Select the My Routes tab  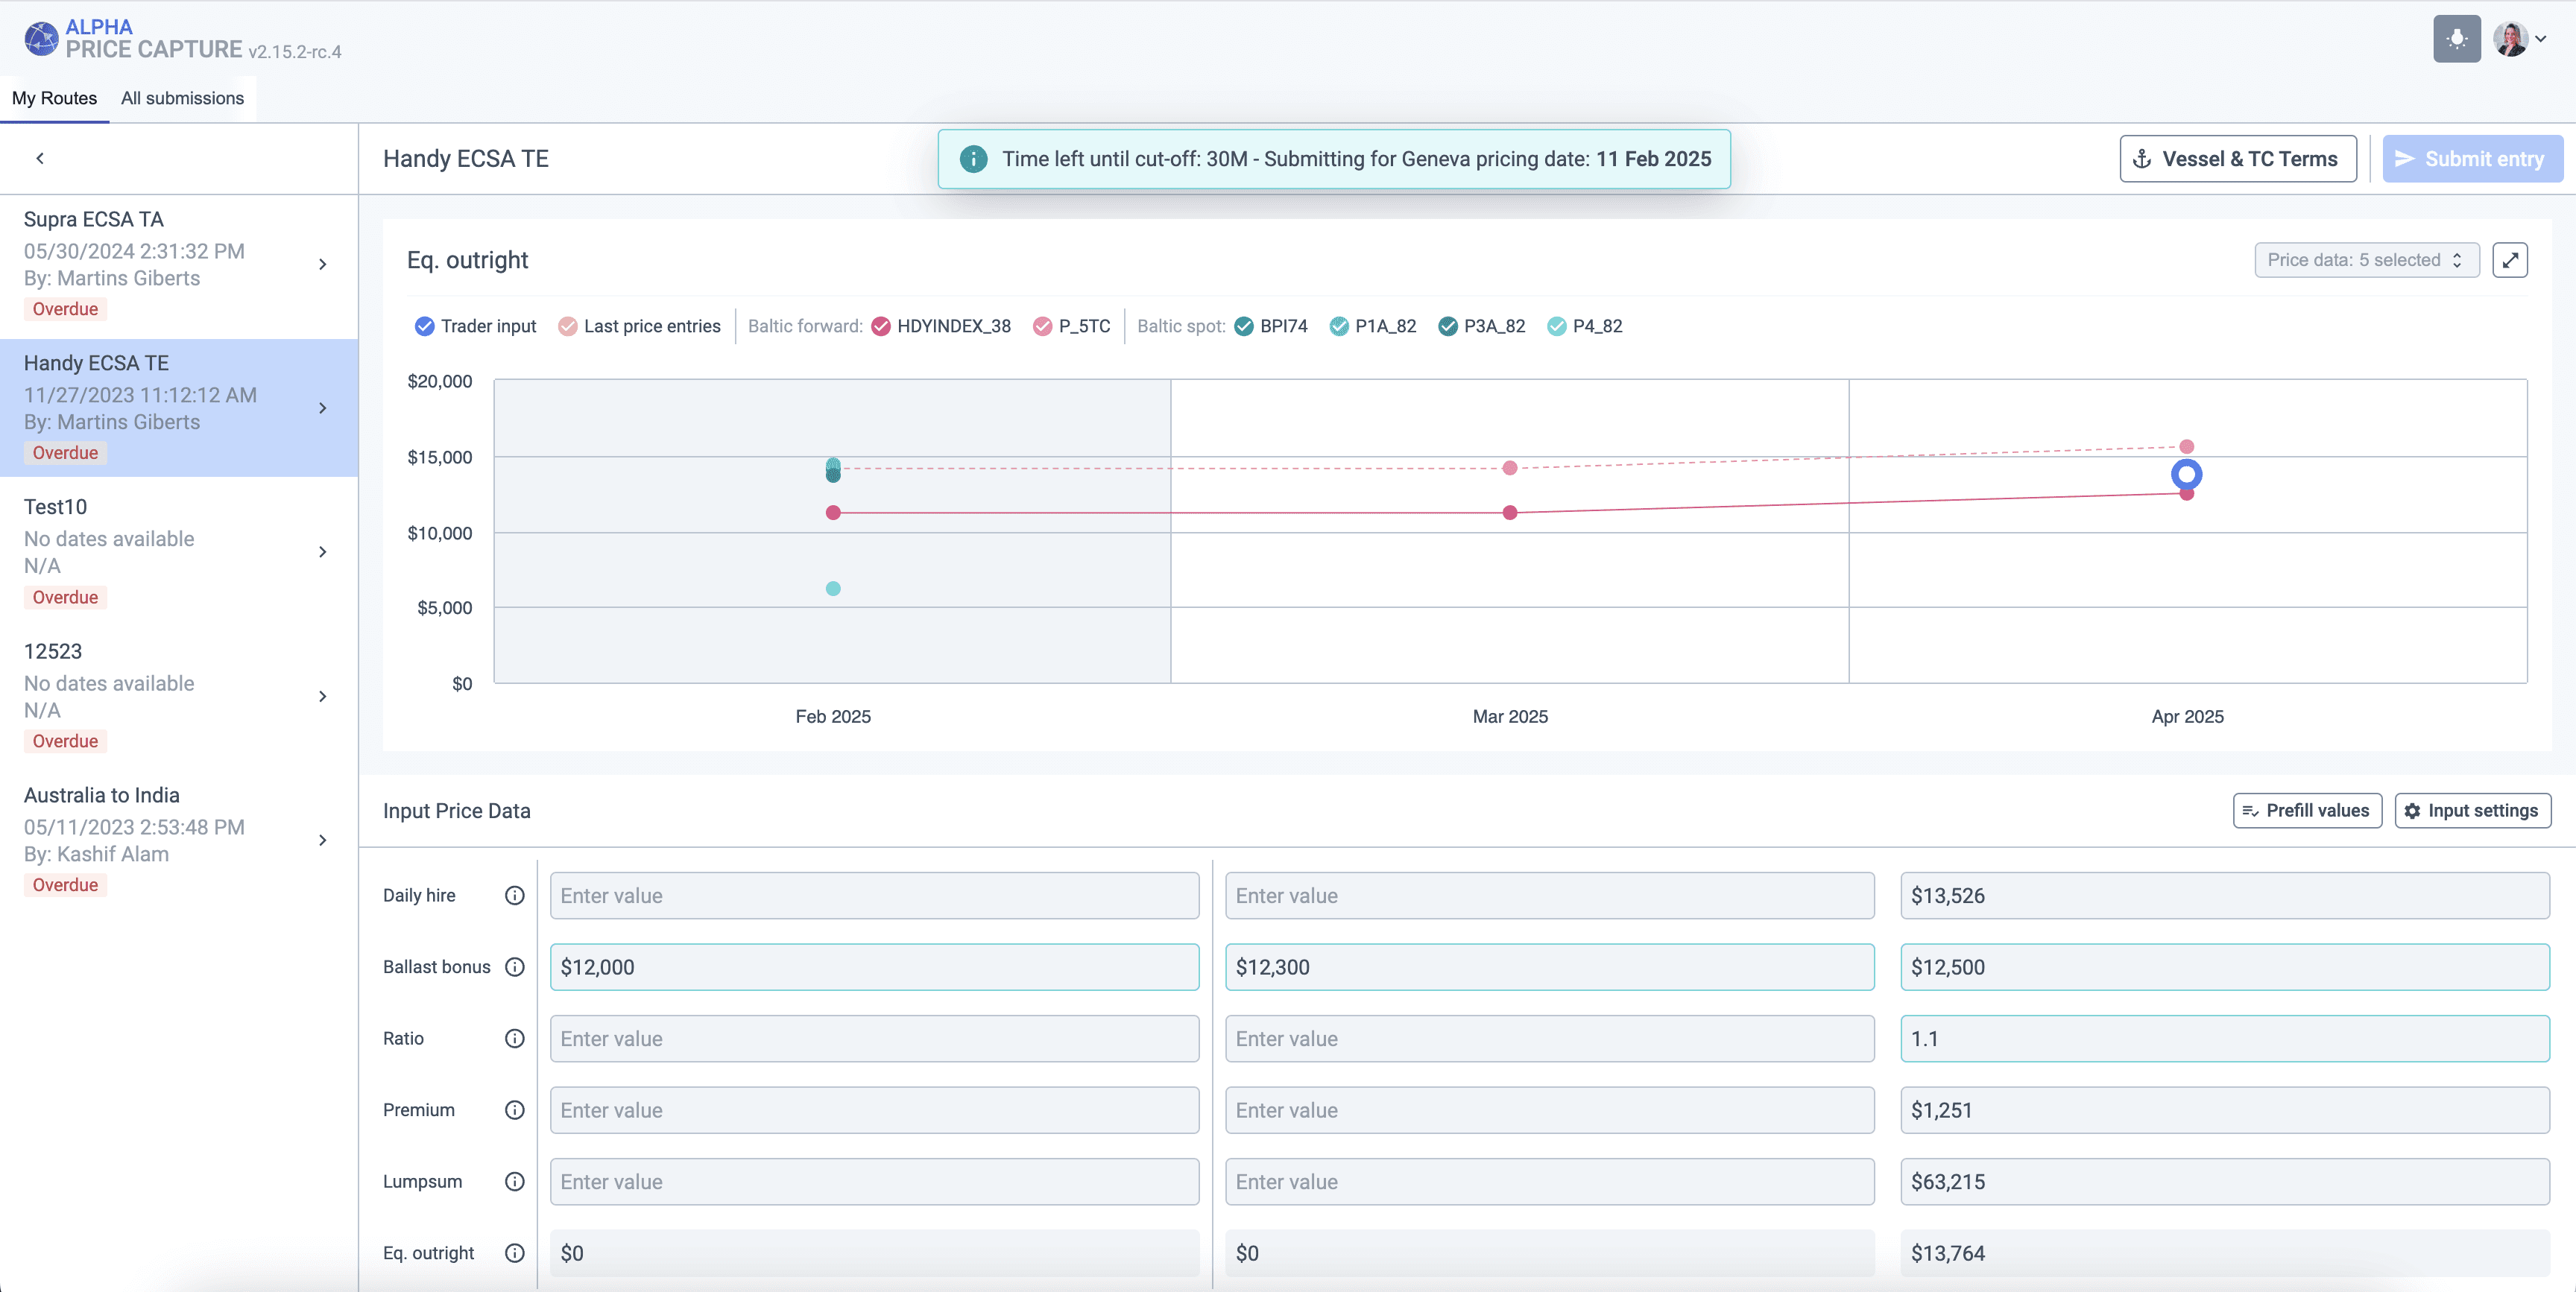[54, 98]
